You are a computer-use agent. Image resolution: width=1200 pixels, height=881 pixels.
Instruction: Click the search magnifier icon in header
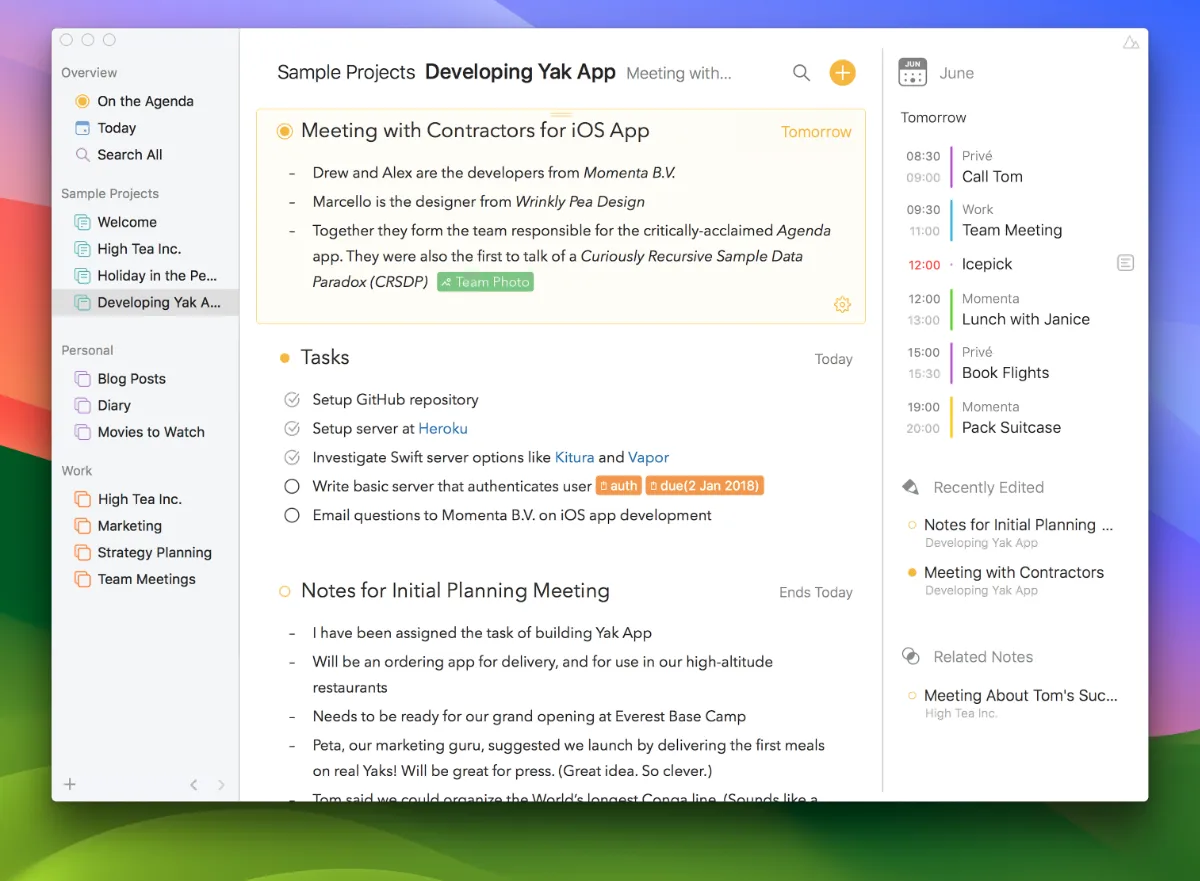click(801, 73)
